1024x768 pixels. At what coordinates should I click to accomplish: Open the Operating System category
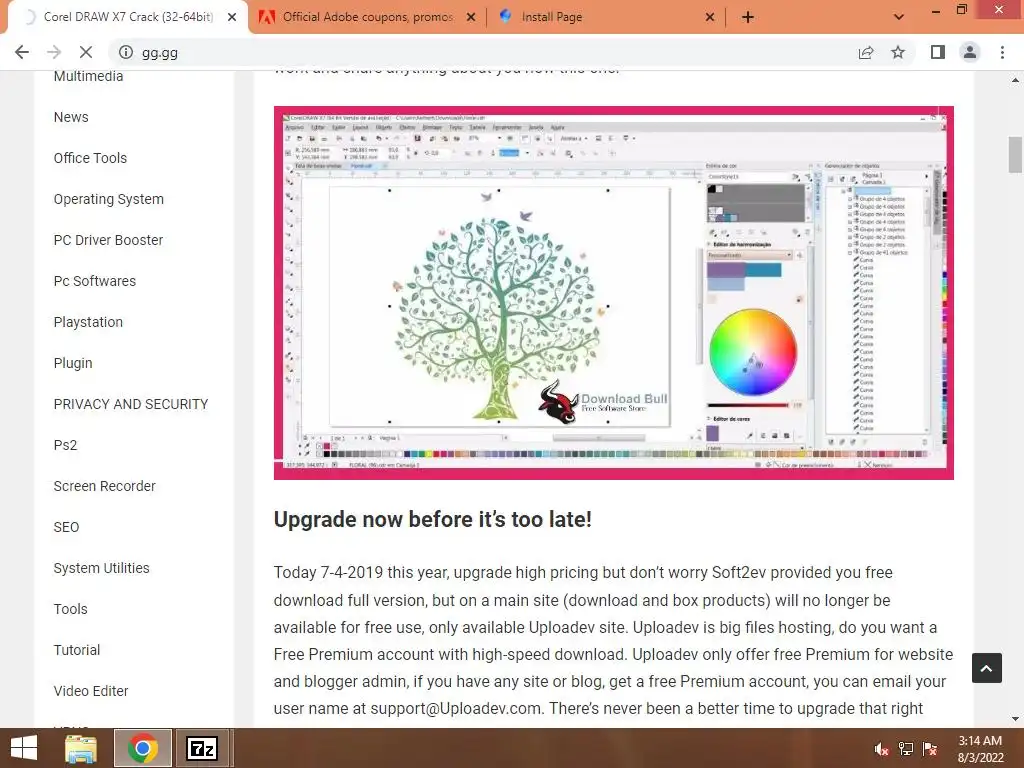[x=108, y=199]
